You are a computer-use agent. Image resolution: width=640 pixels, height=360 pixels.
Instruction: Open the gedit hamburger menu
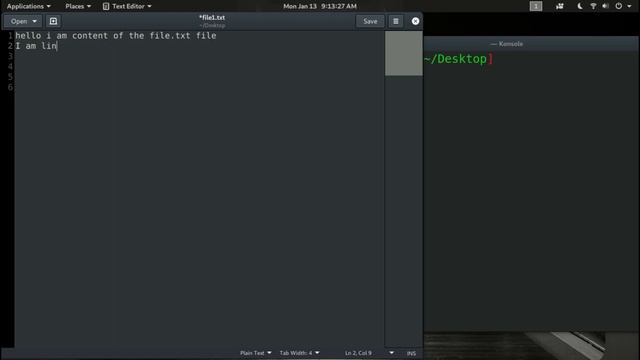(x=396, y=21)
